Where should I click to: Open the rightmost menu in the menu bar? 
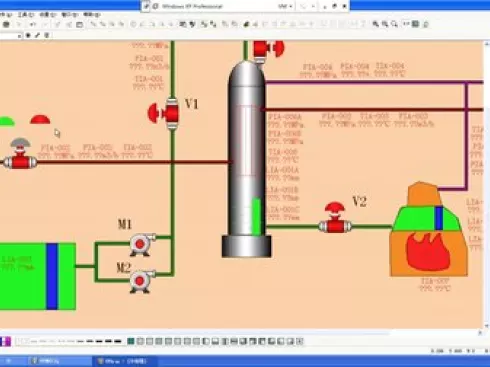tap(92, 15)
